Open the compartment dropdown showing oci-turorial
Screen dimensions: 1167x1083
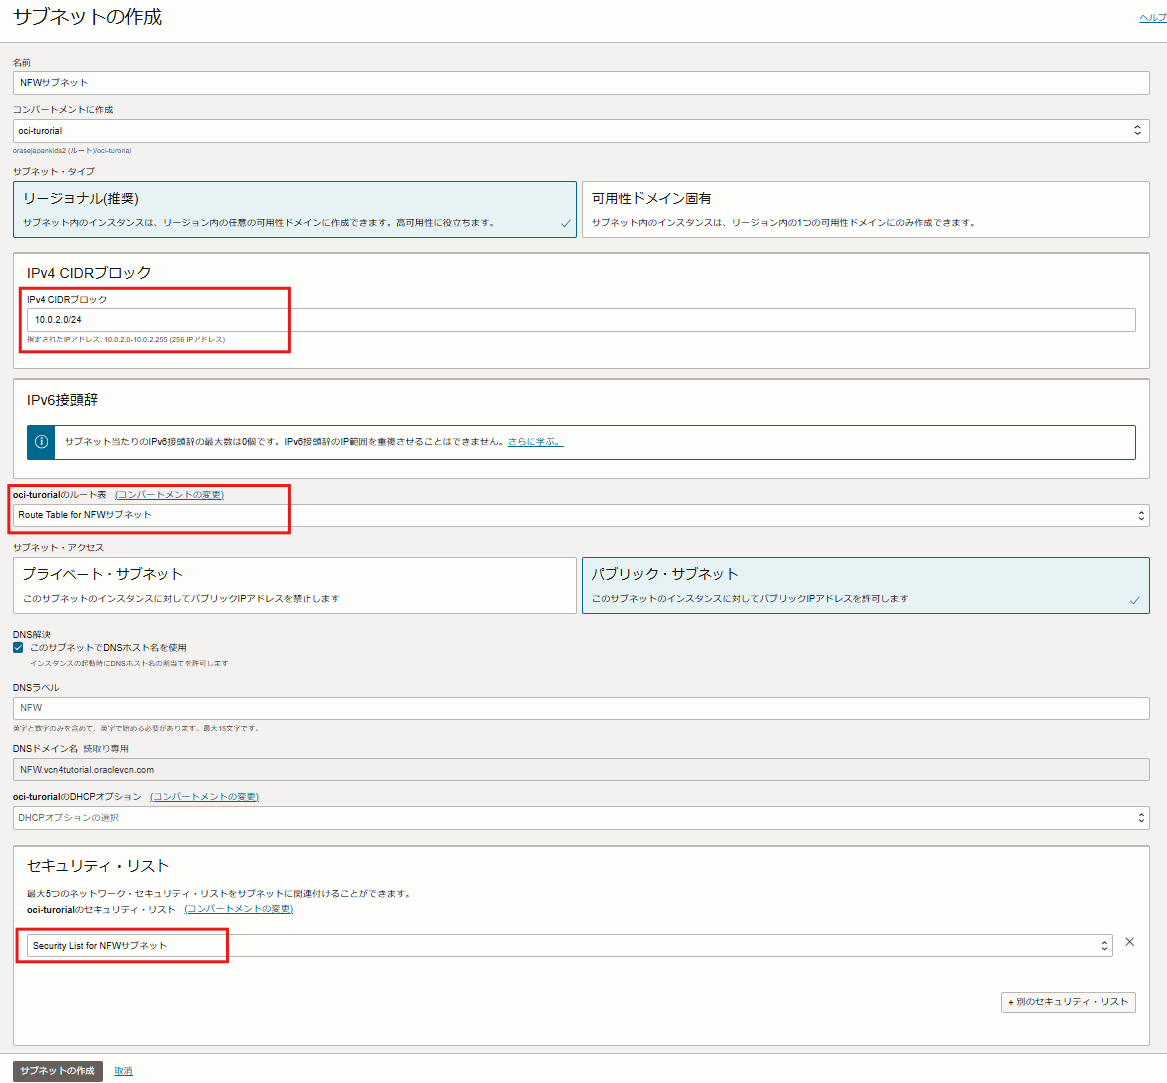click(x=580, y=131)
